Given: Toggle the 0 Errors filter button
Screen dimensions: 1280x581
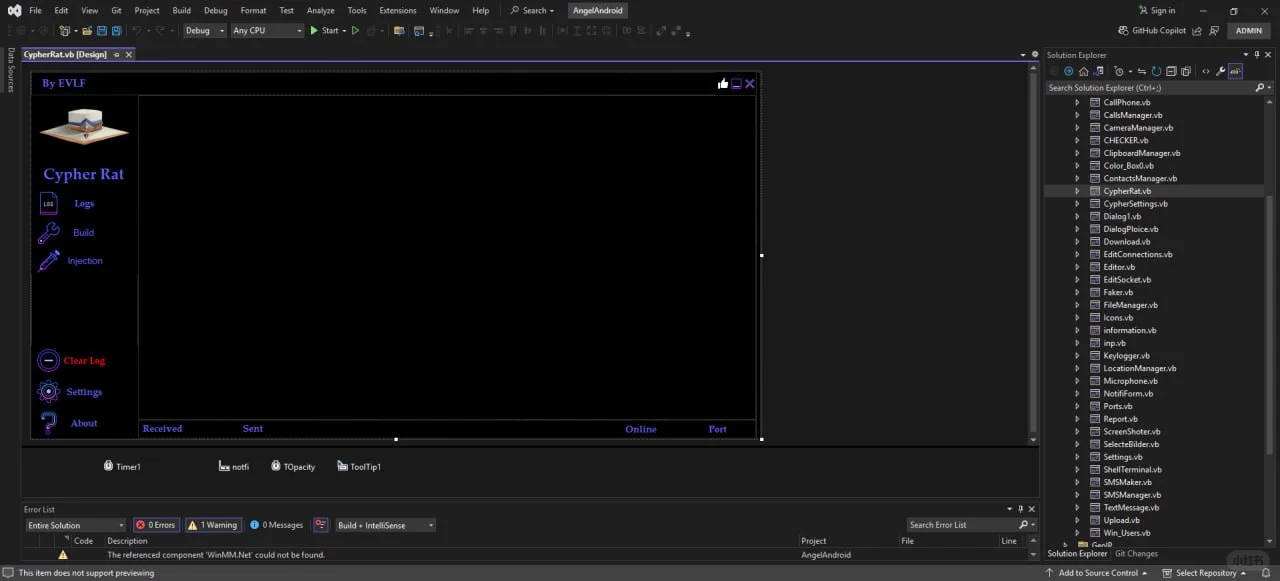Looking at the screenshot, I should coord(155,525).
